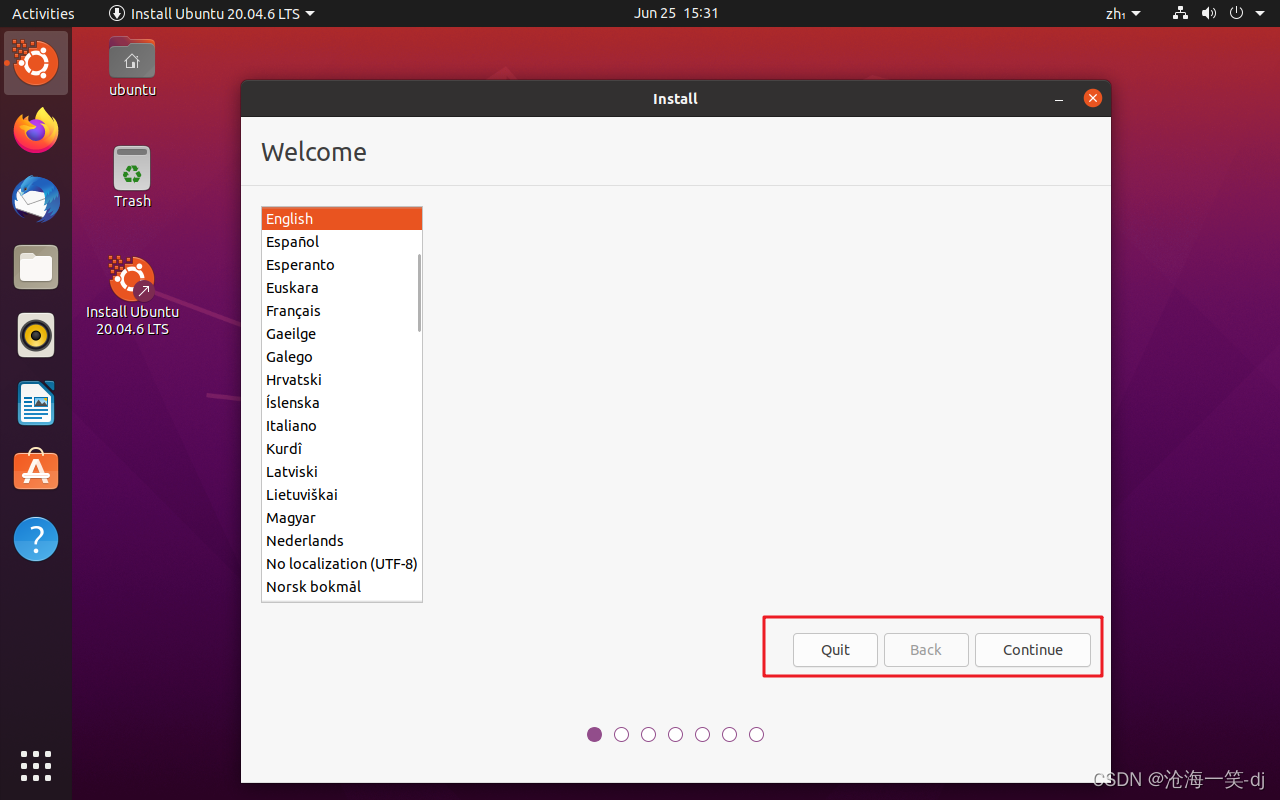Click Activities in the top bar

pos(43,13)
